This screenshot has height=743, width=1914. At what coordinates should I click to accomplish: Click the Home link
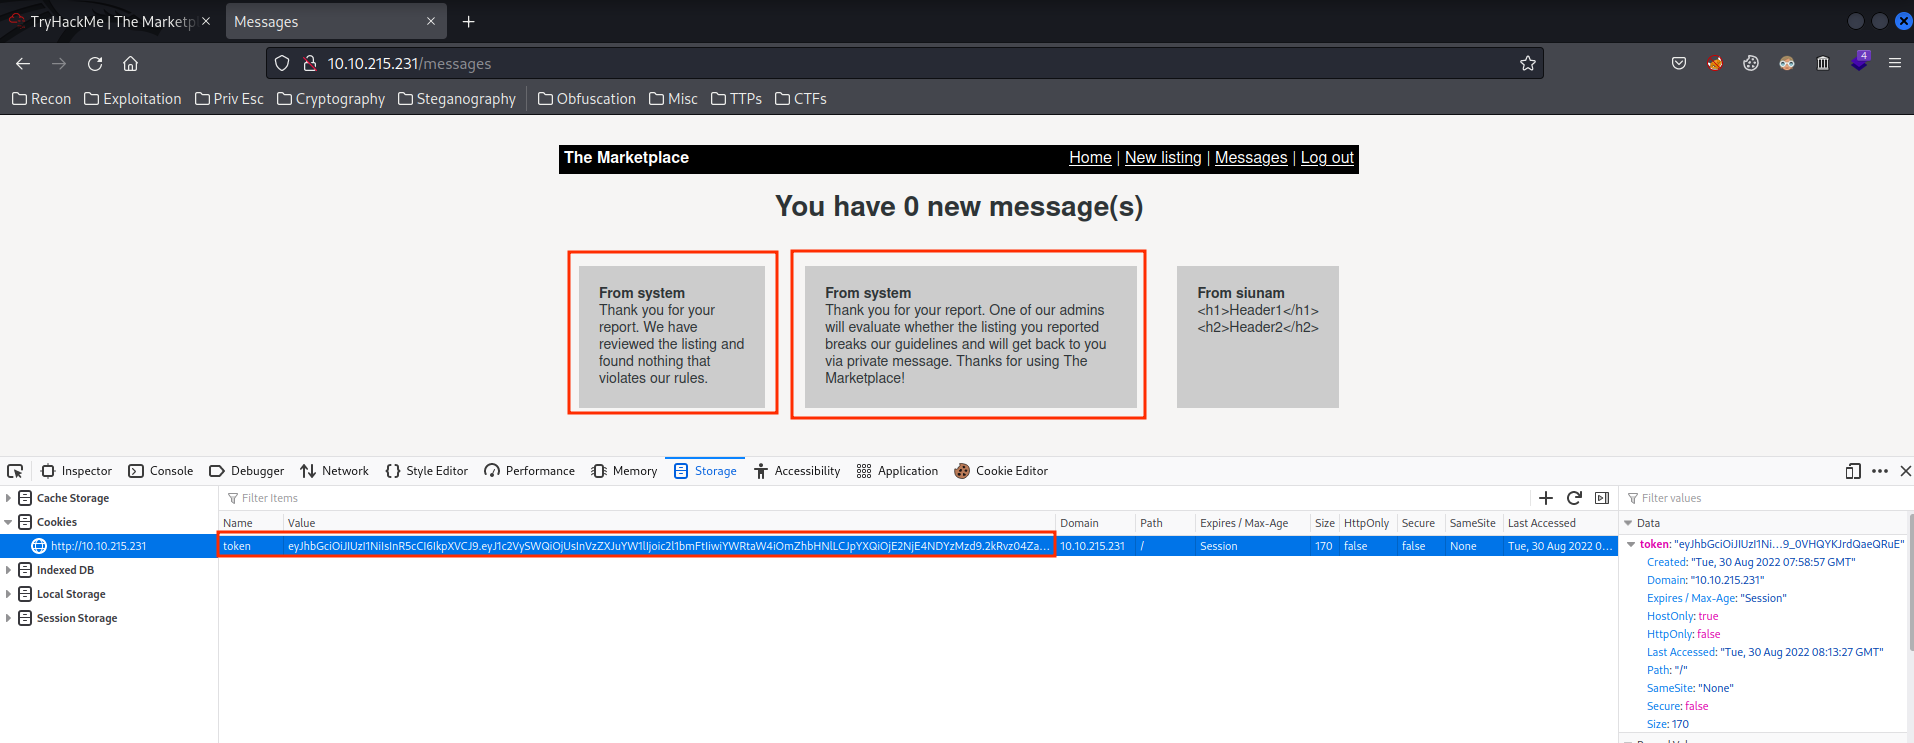pos(1090,157)
